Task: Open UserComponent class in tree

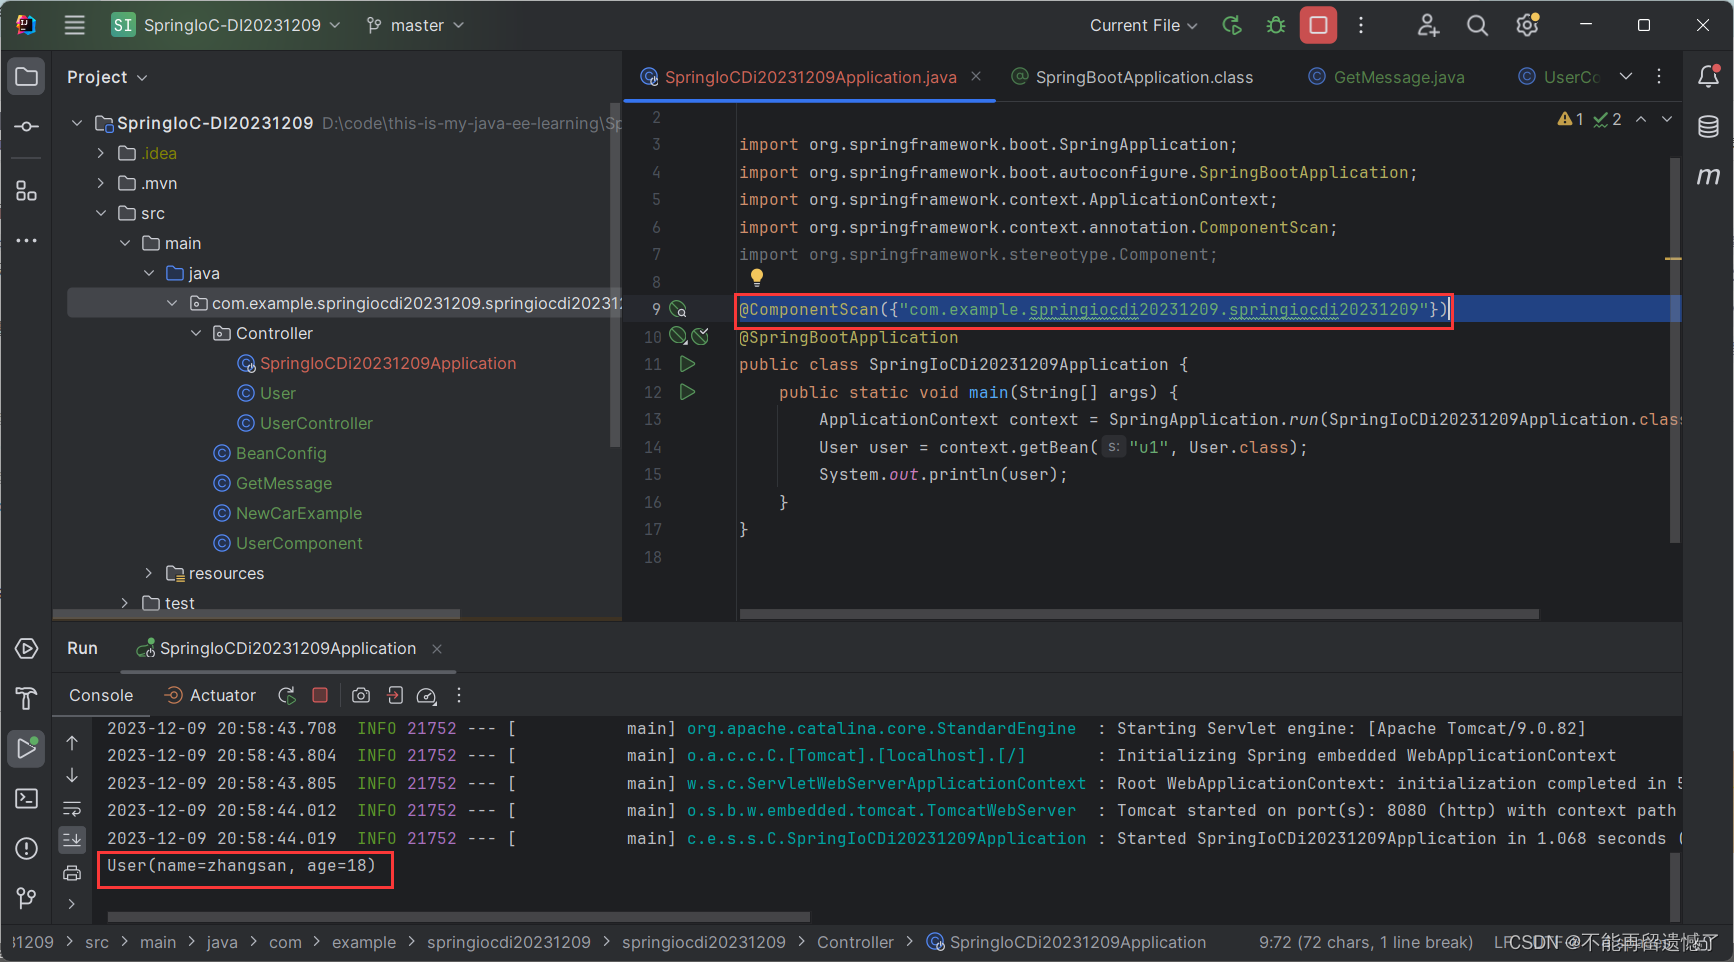Action: point(299,543)
